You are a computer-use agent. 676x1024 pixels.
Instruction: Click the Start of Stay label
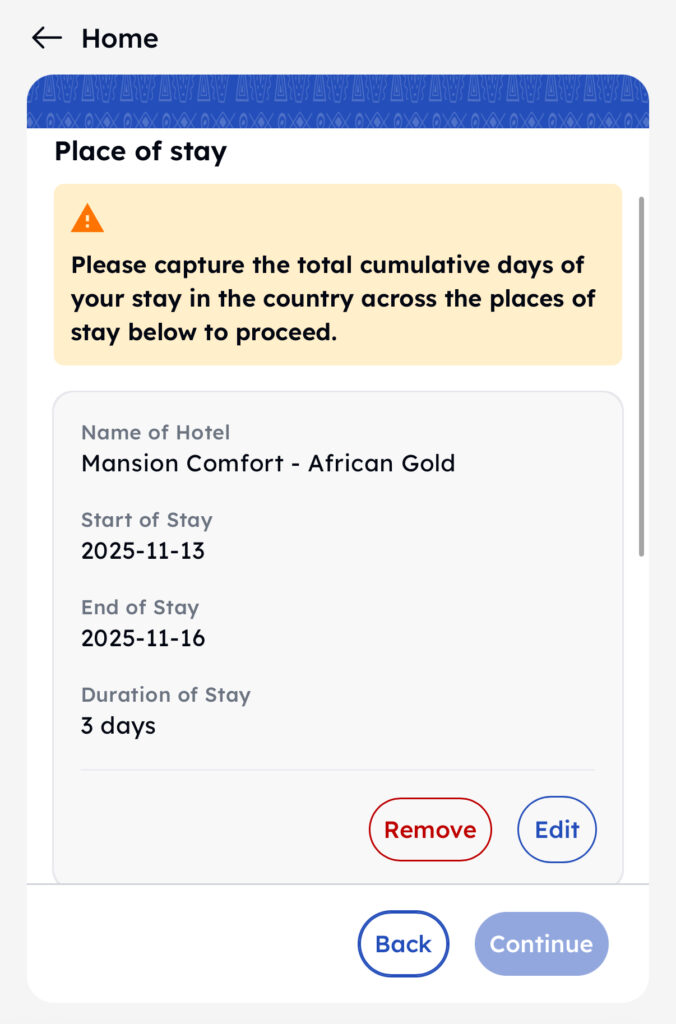click(146, 520)
